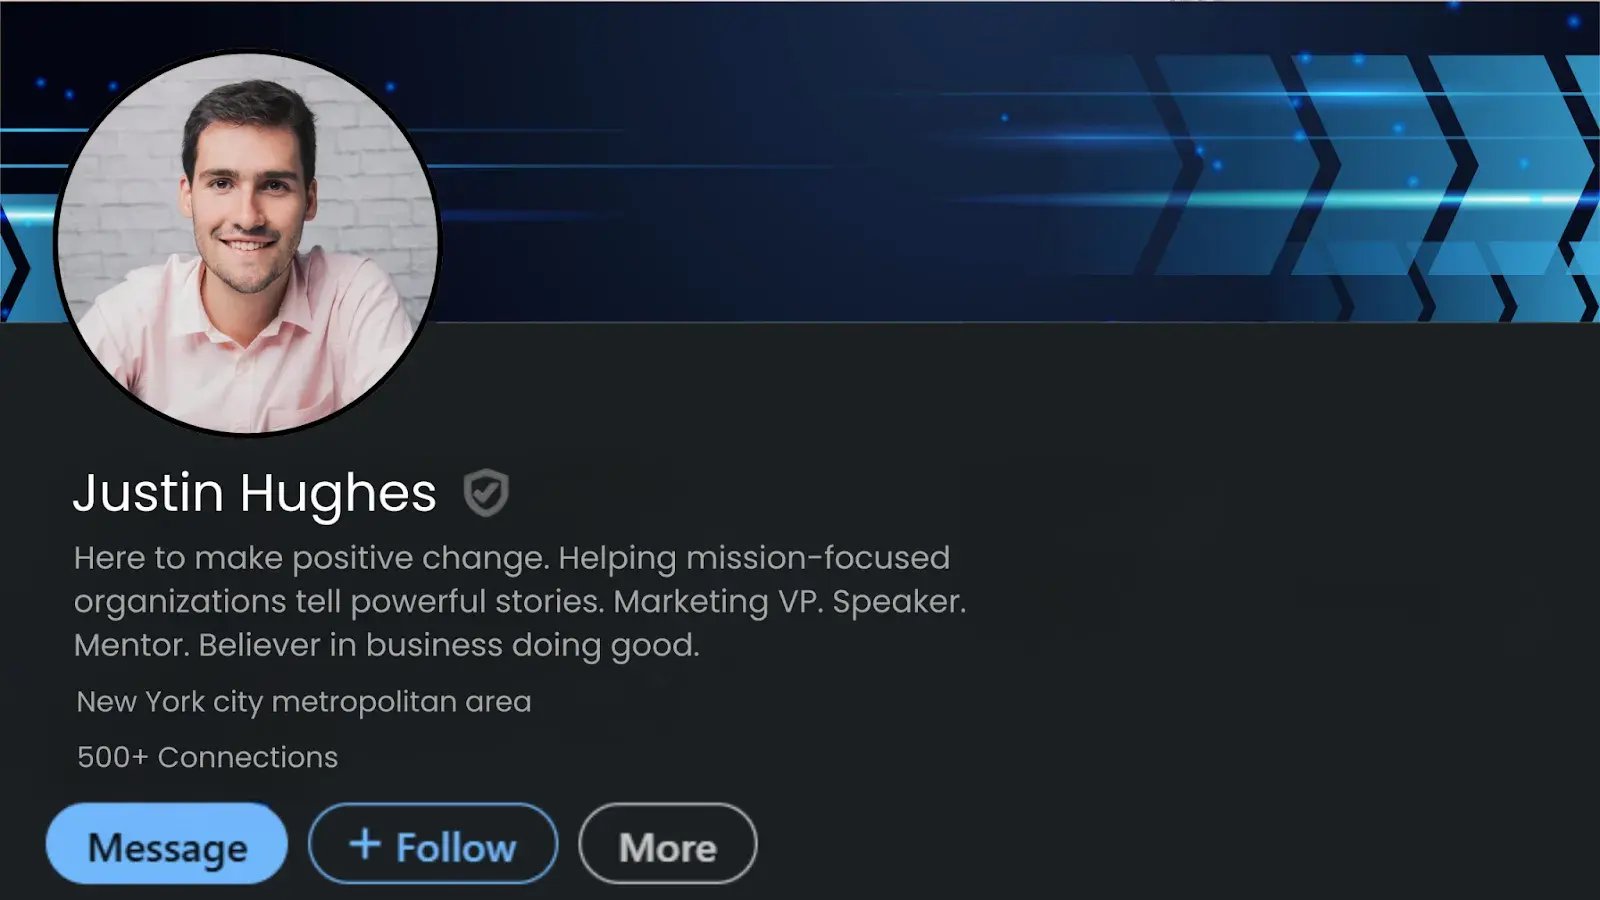The image size is (1600, 900).
Task: Click the dark blue cover banner's center
Action: pyautogui.click(x=800, y=160)
